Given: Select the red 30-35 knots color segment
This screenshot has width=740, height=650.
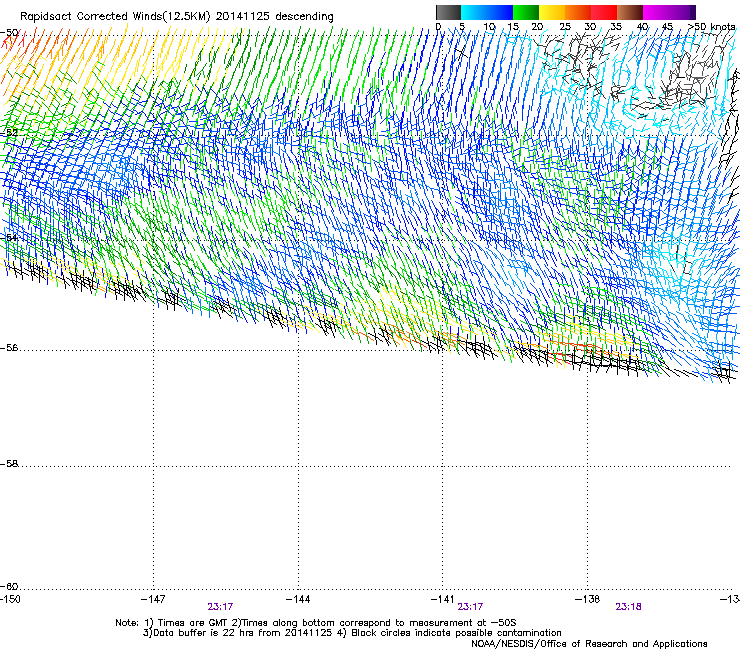Looking at the screenshot, I should 604,12.
